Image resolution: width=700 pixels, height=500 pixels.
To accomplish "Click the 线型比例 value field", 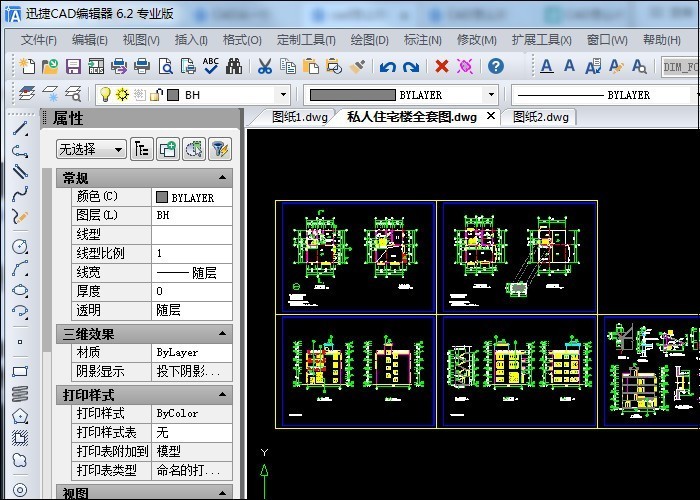I will tap(192, 254).
